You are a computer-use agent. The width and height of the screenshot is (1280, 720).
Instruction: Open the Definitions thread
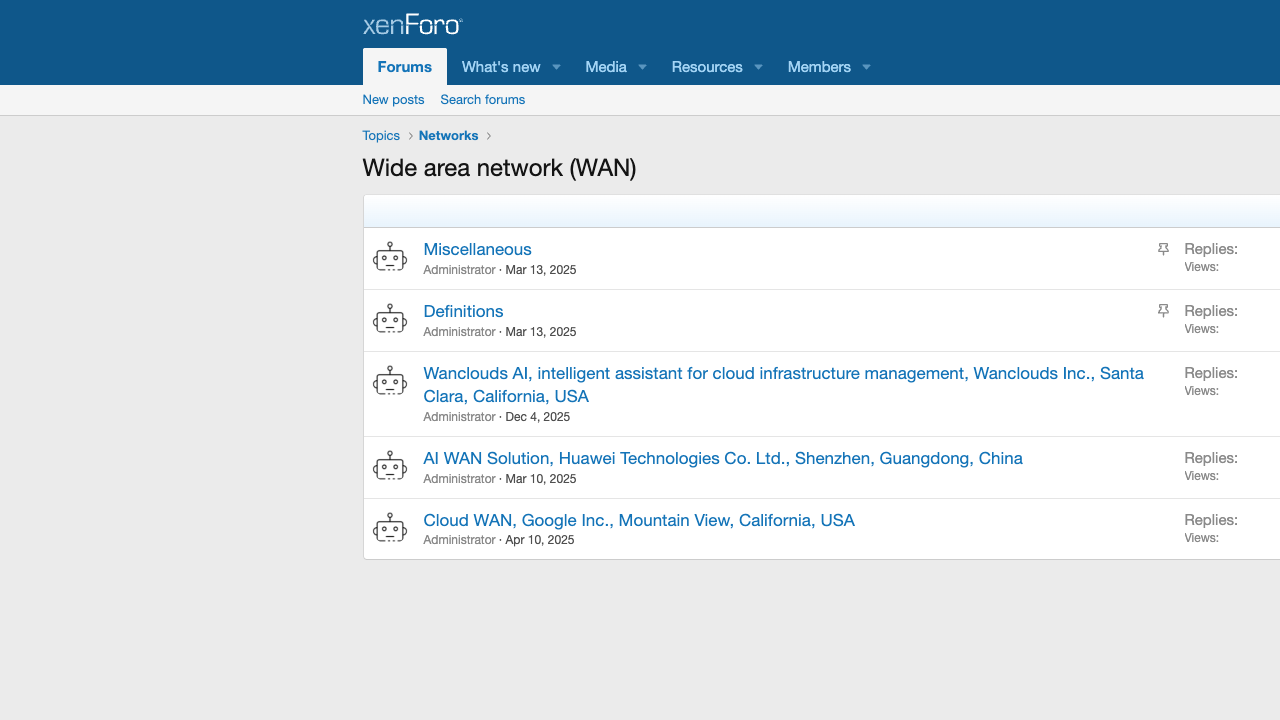click(x=463, y=311)
